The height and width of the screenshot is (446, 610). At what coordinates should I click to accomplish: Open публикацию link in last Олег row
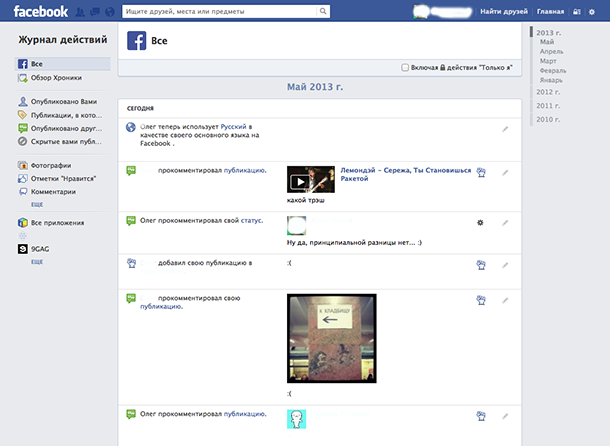click(245, 414)
